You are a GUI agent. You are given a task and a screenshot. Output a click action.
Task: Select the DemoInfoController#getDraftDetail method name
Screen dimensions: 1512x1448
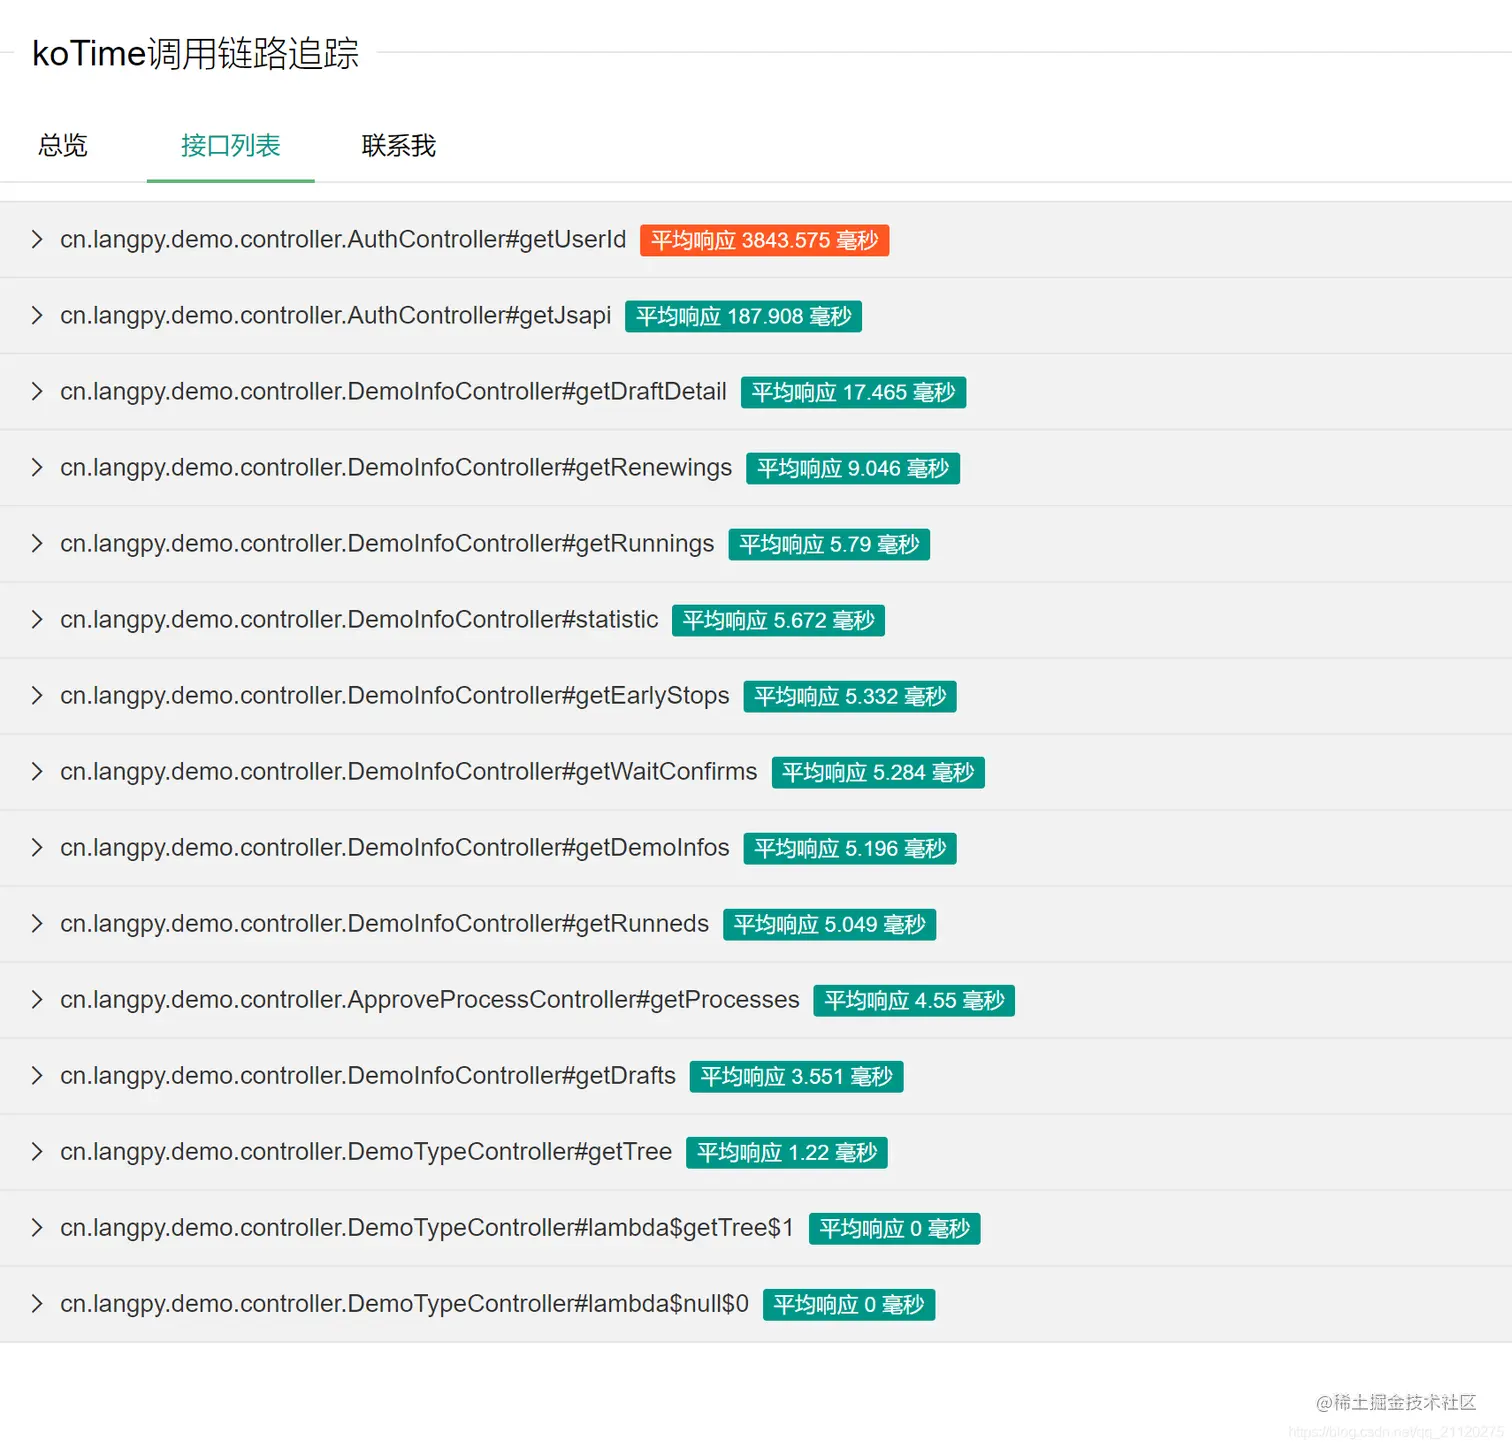(x=393, y=392)
